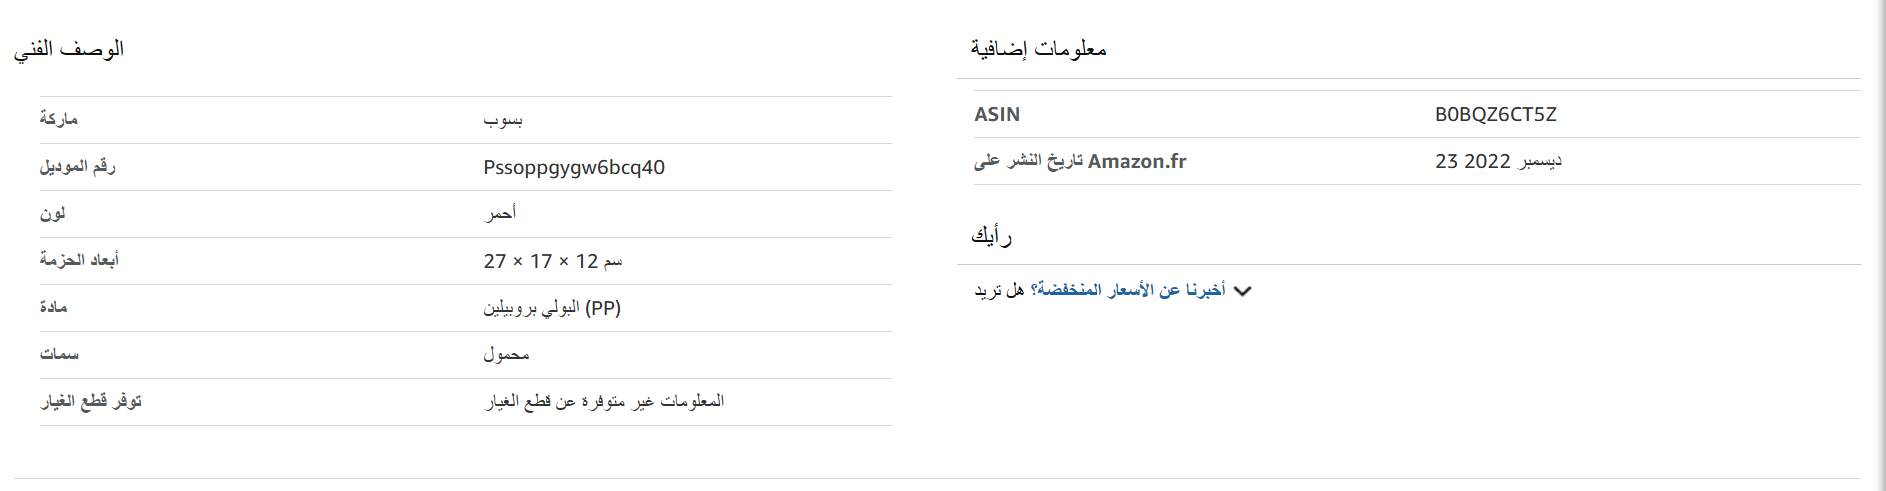Select the material value البولي بروبيلين (PP)
This screenshot has width=1886, height=491.
click(x=552, y=308)
